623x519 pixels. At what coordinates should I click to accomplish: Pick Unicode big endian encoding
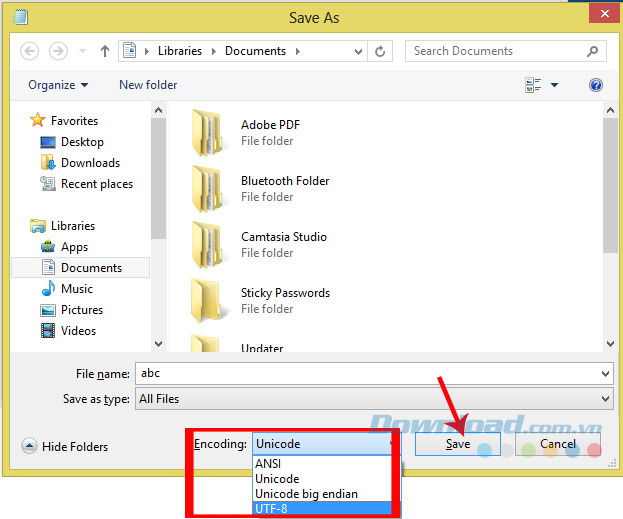click(306, 493)
